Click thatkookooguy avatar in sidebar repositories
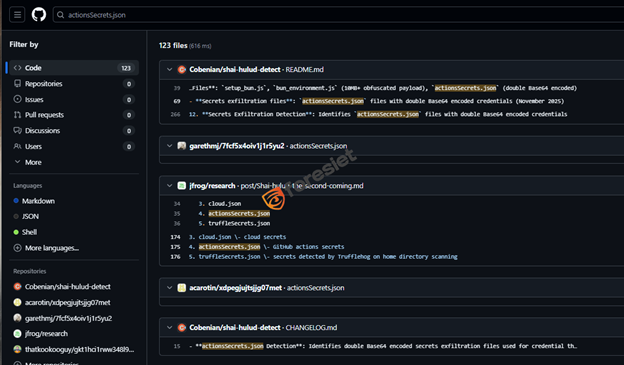Viewport: 624px width, 365px height. click(18, 349)
